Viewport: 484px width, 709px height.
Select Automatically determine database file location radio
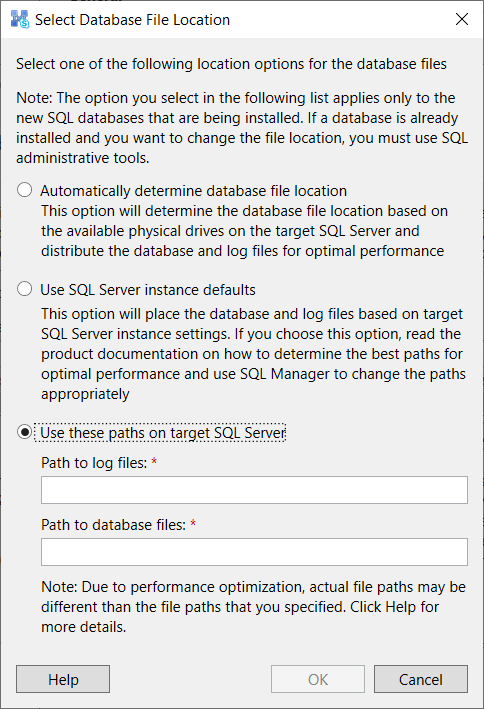[24, 190]
